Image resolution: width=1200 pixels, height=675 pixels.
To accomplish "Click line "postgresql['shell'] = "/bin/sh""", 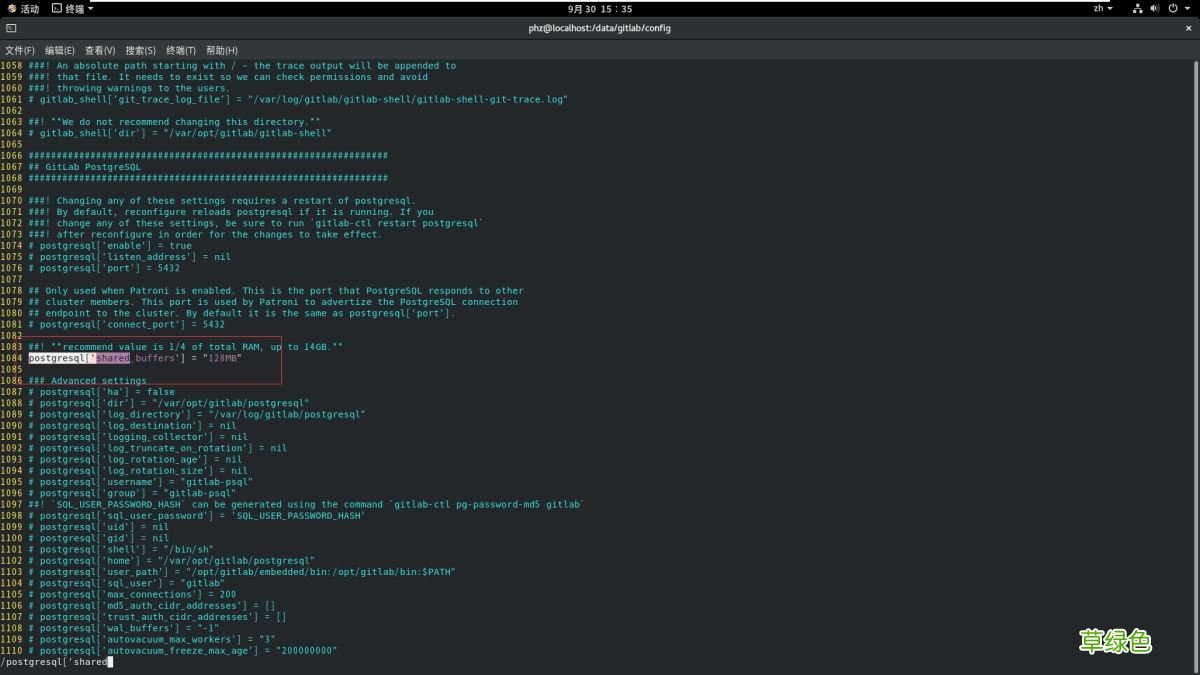I will pos(121,549).
